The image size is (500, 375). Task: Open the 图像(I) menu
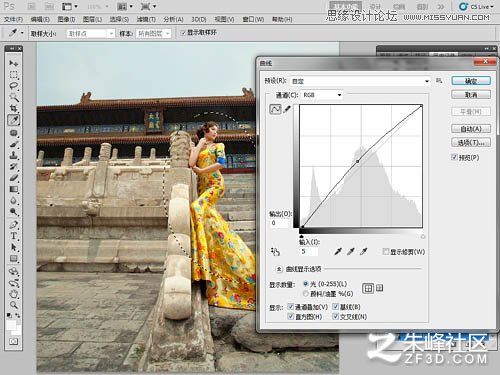[x=66, y=19]
